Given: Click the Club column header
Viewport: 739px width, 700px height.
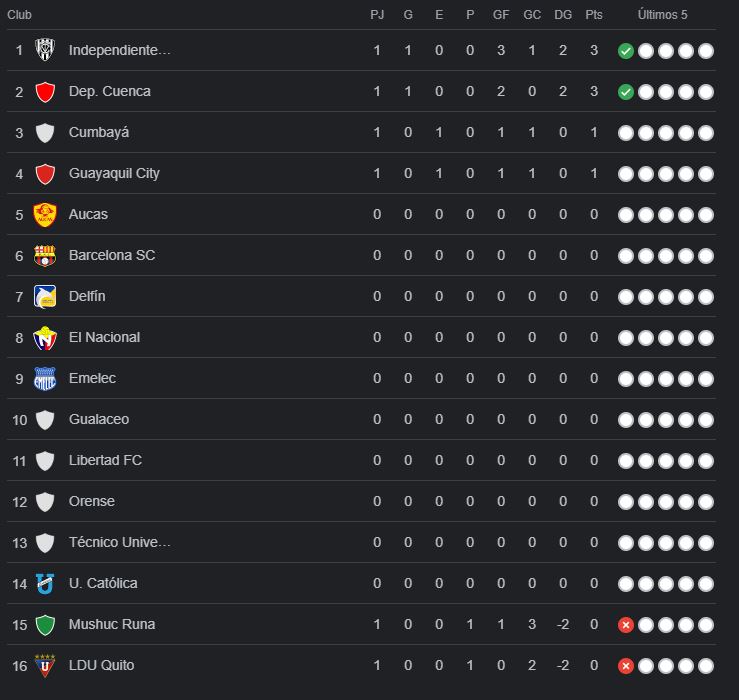Looking at the screenshot, I should coord(19,15).
